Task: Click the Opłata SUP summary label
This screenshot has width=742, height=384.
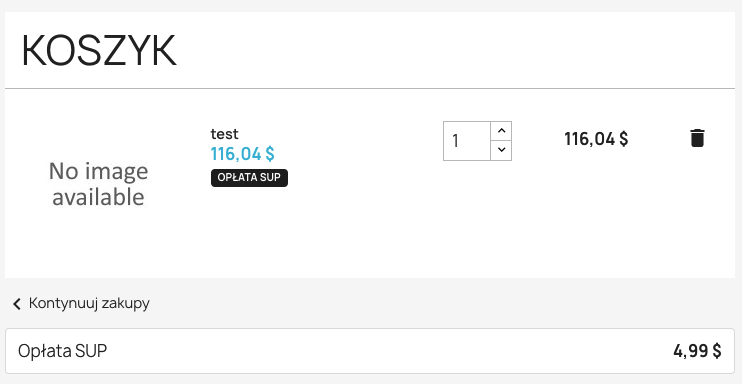Action: coord(62,351)
